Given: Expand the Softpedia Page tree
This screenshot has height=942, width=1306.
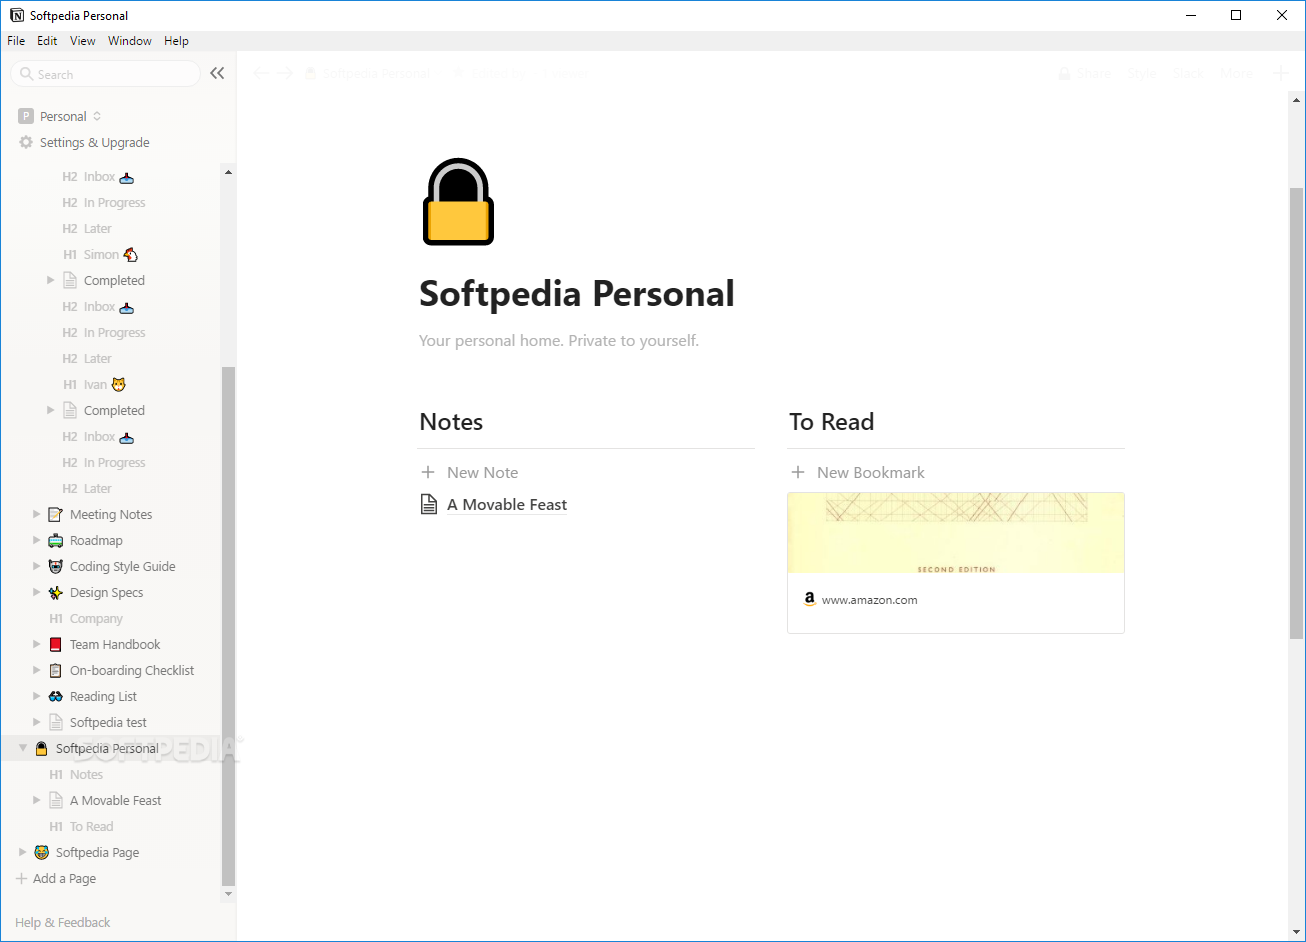Looking at the screenshot, I should click(23, 852).
